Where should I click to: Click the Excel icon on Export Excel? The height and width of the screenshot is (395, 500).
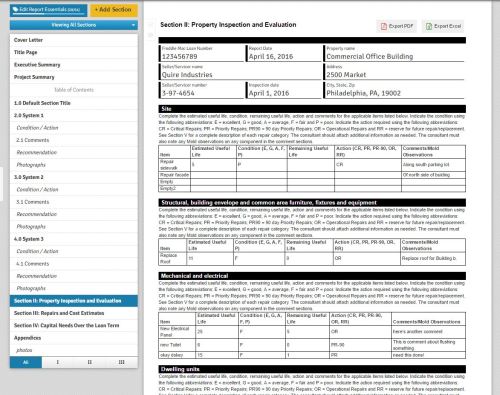pos(429,26)
